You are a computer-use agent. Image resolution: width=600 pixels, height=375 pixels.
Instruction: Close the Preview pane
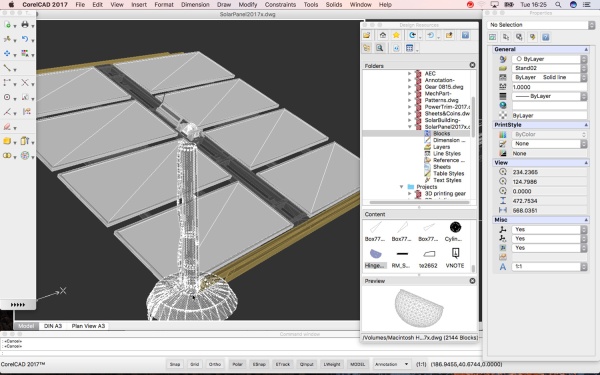(473, 280)
